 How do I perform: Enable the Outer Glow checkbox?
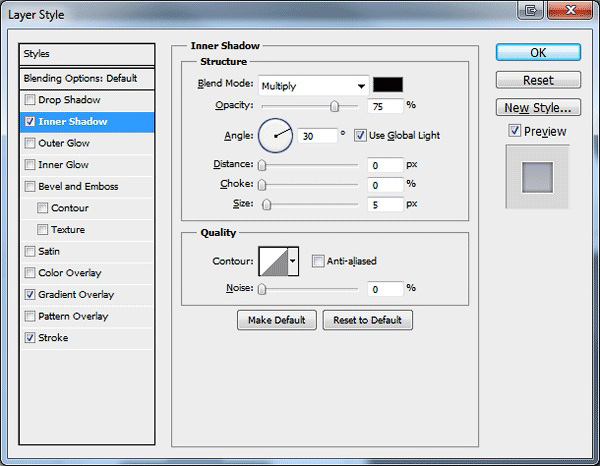coord(29,143)
